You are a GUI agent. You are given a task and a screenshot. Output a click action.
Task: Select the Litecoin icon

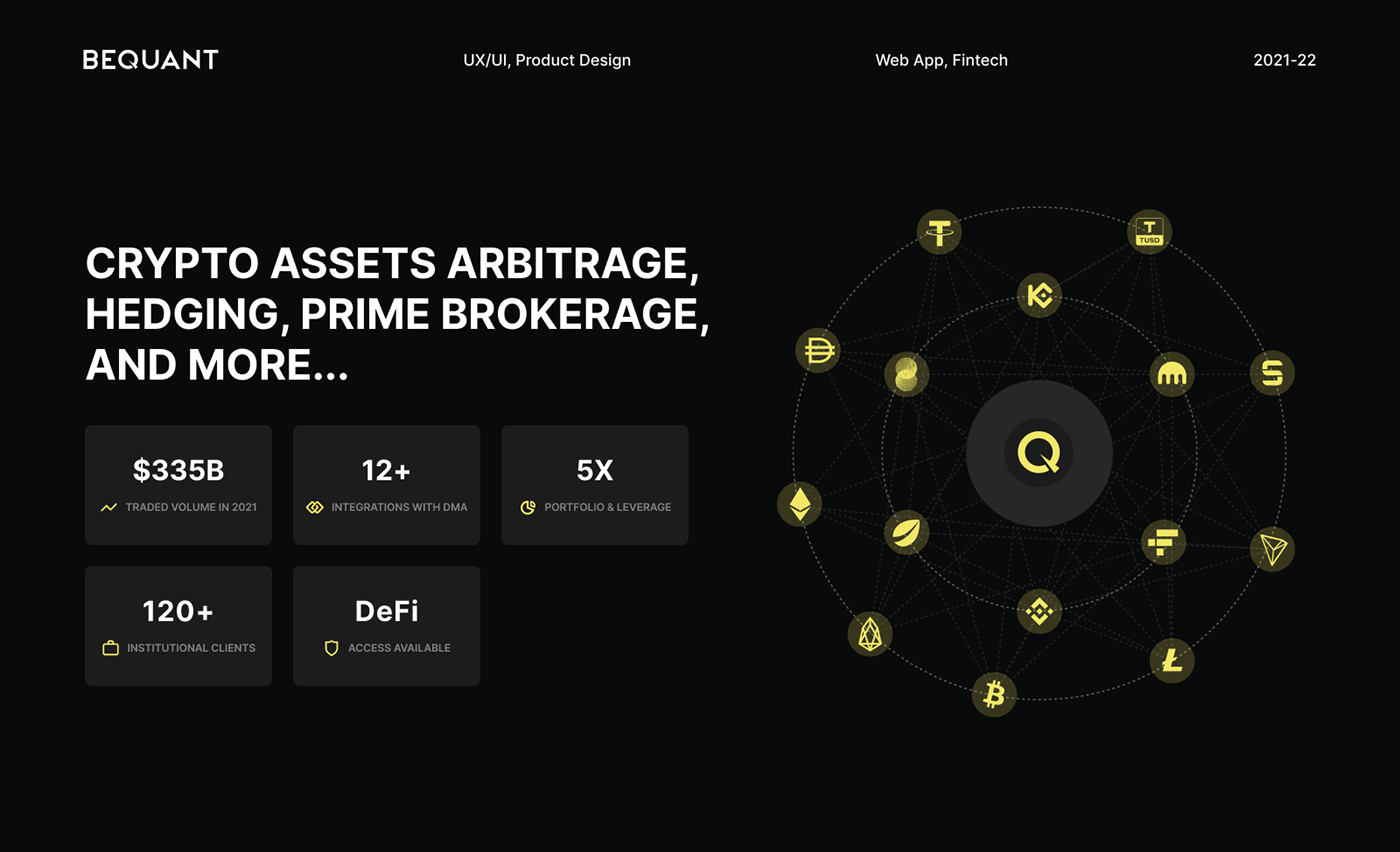pos(1172,660)
